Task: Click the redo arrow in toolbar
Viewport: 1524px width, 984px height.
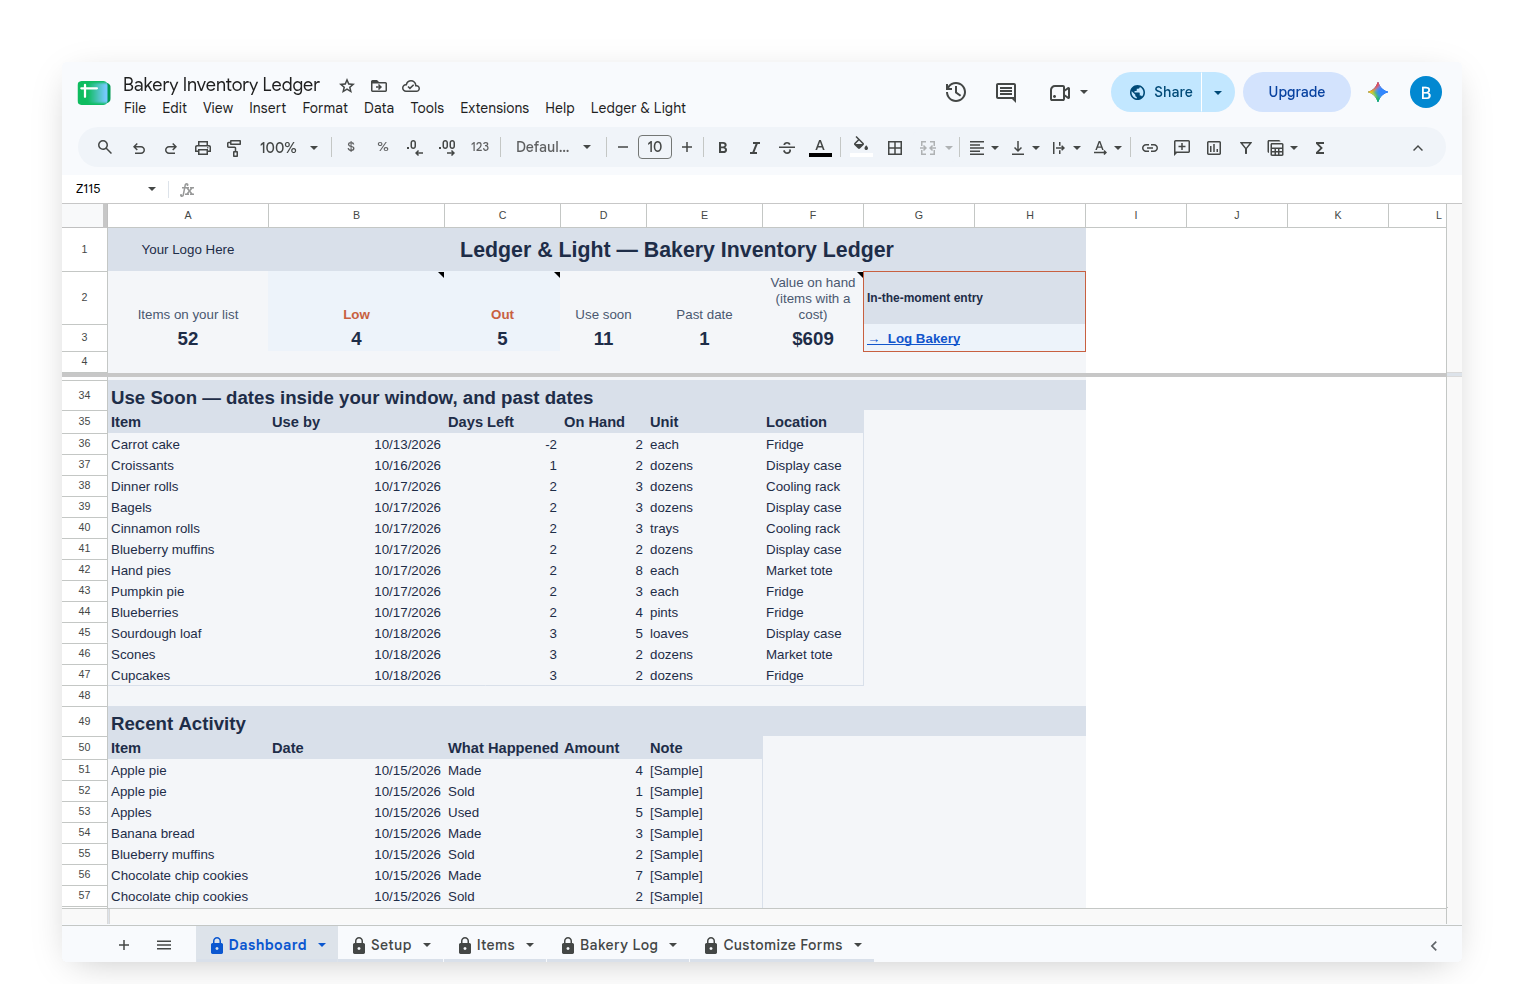Action: [x=171, y=148]
